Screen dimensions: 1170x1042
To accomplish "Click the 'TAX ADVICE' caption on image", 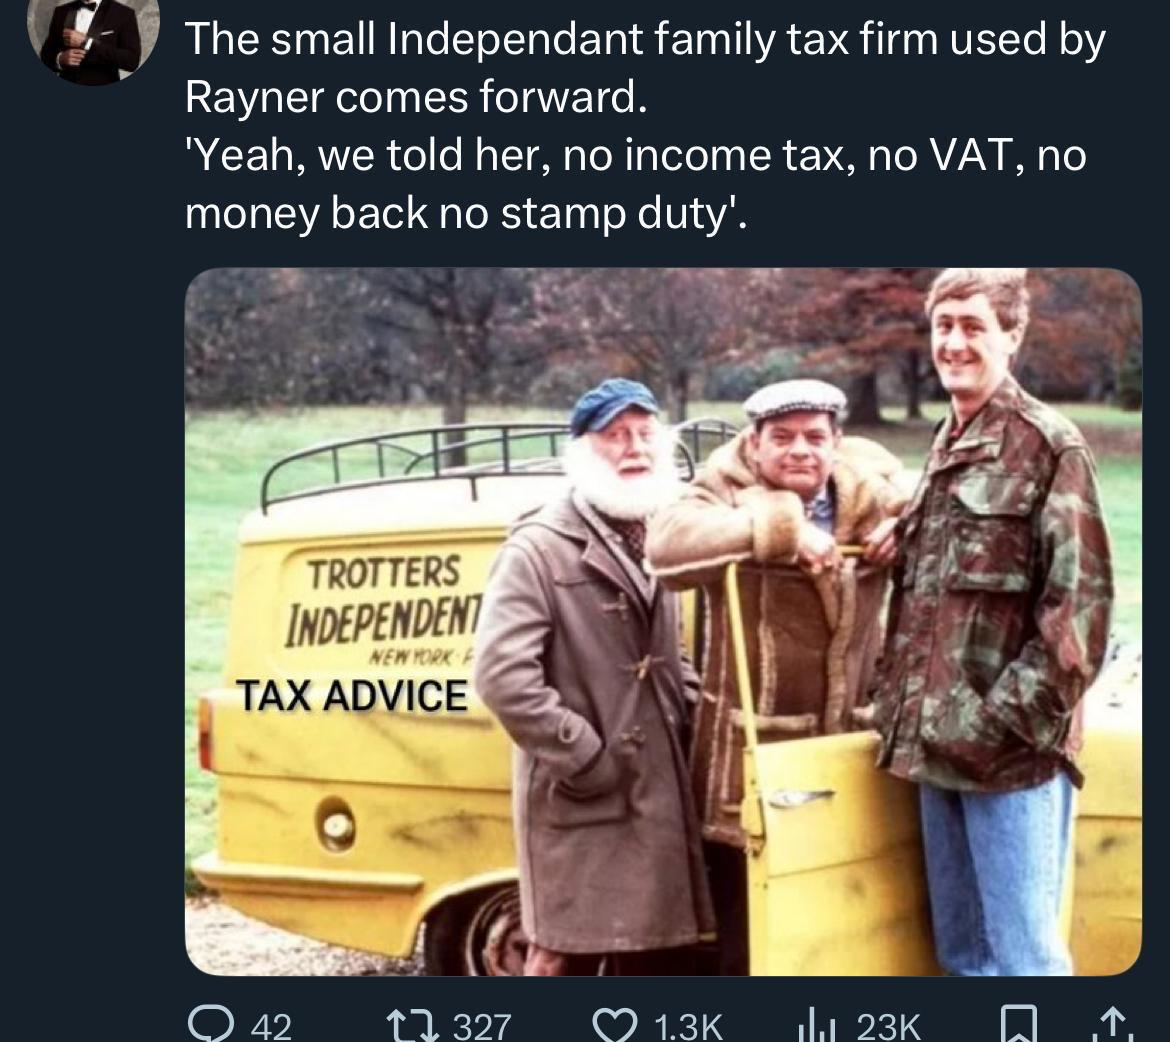I will click(x=351, y=695).
